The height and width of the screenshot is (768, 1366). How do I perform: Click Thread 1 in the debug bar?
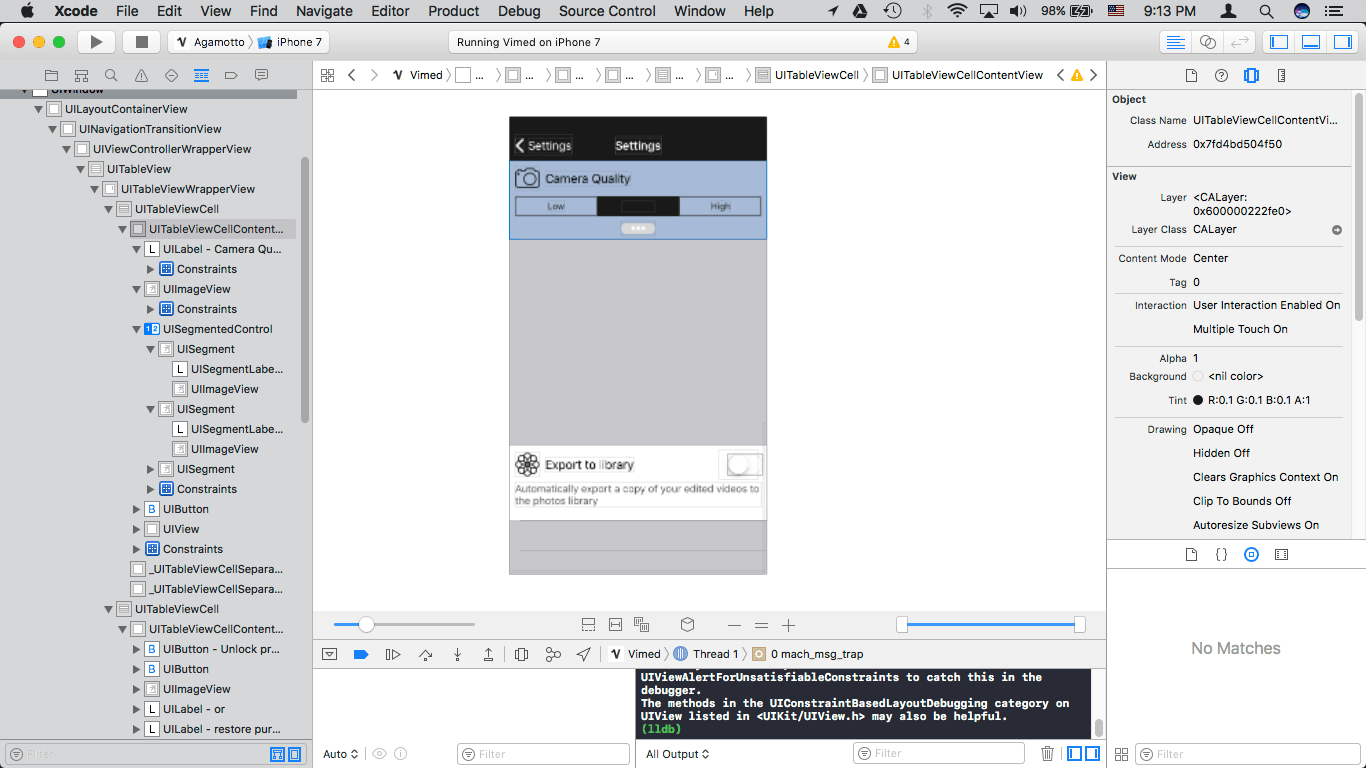point(706,654)
